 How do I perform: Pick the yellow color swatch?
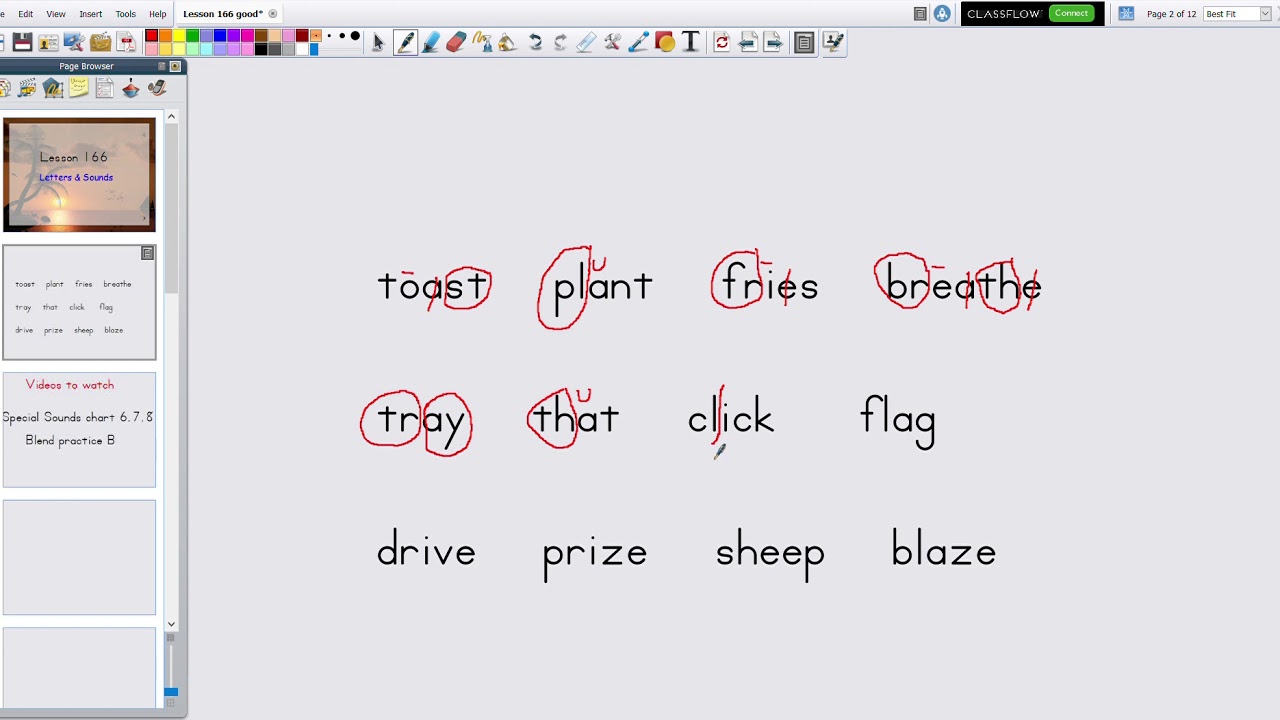(x=179, y=36)
